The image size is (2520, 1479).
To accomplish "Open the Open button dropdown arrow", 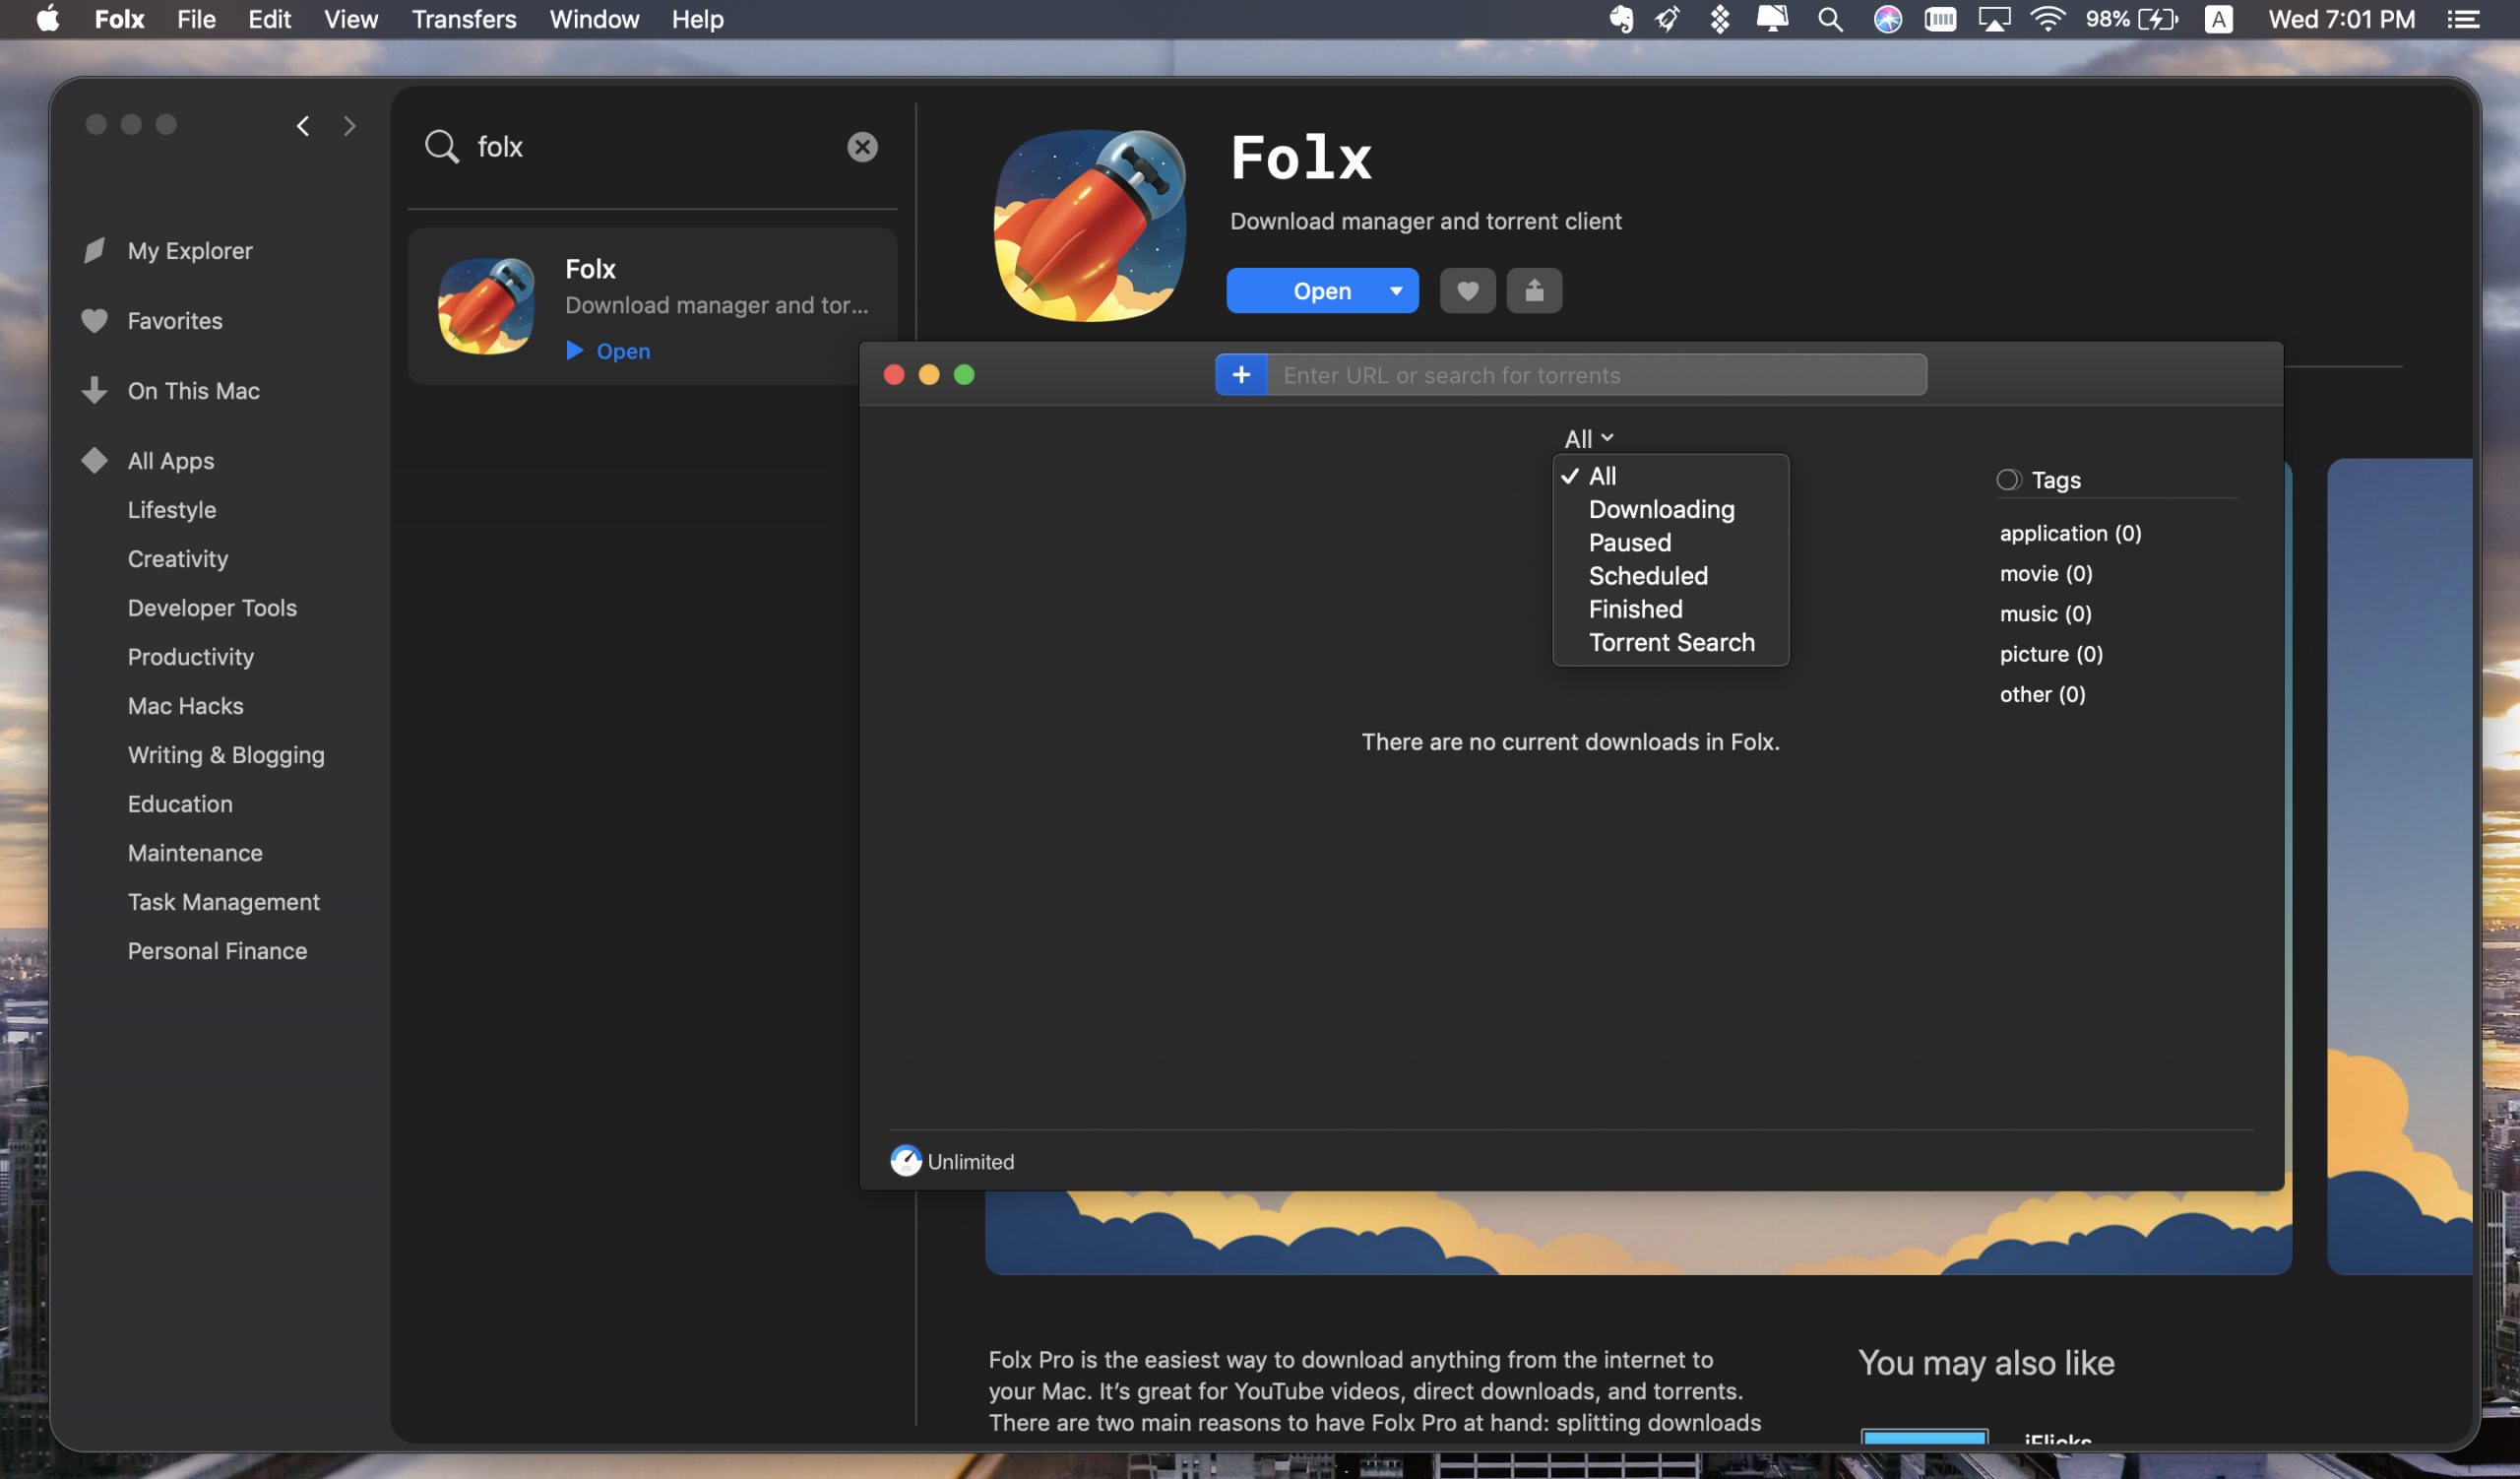I will (x=1396, y=290).
